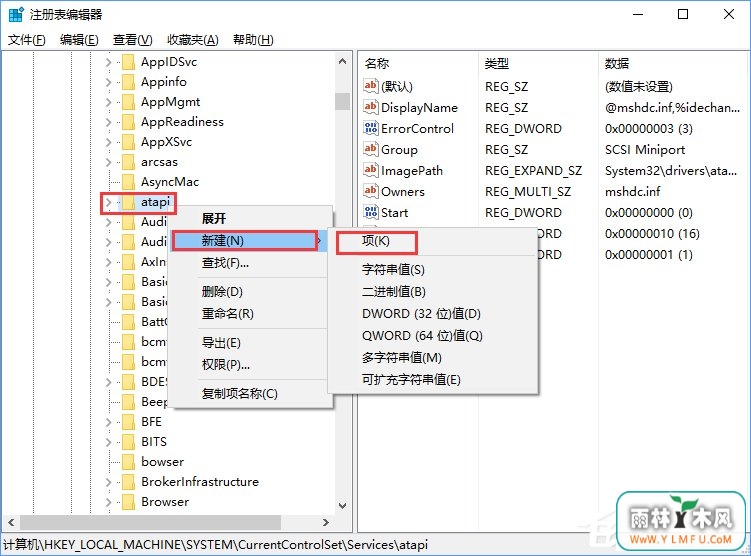Click the data cell 0x00000003 (3)
The image size is (751, 556).
click(649, 128)
